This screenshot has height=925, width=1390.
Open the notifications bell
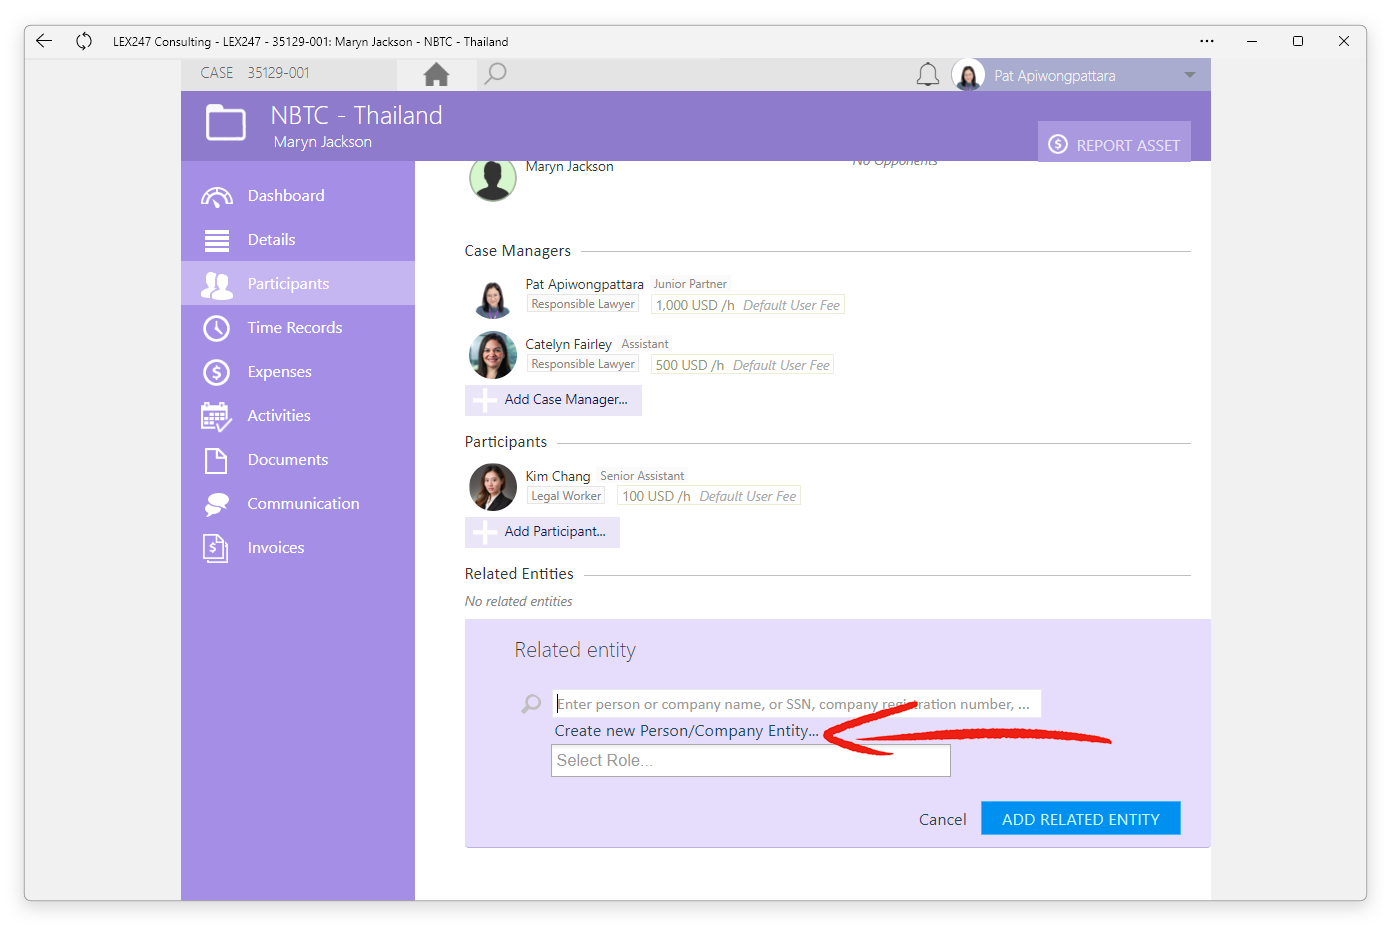(928, 75)
